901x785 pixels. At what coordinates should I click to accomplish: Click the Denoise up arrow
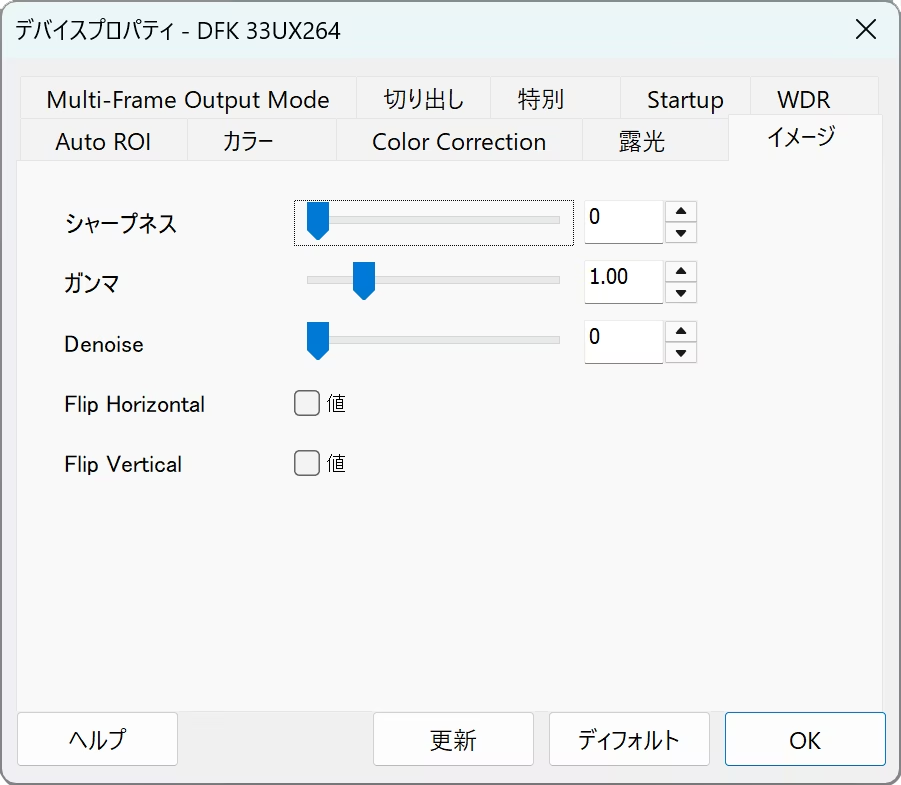point(681,331)
